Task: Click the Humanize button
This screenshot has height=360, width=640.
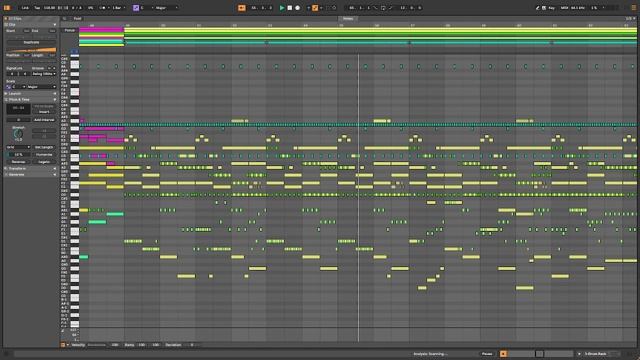Action: click(x=44, y=155)
